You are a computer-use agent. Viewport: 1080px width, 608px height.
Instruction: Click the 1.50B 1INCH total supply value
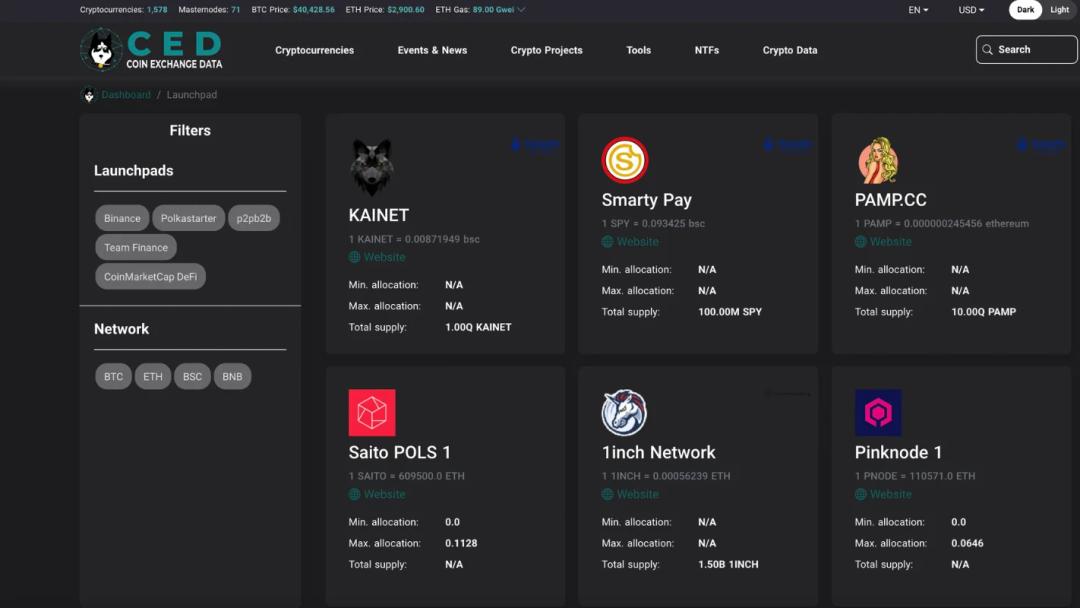click(728, 565)
